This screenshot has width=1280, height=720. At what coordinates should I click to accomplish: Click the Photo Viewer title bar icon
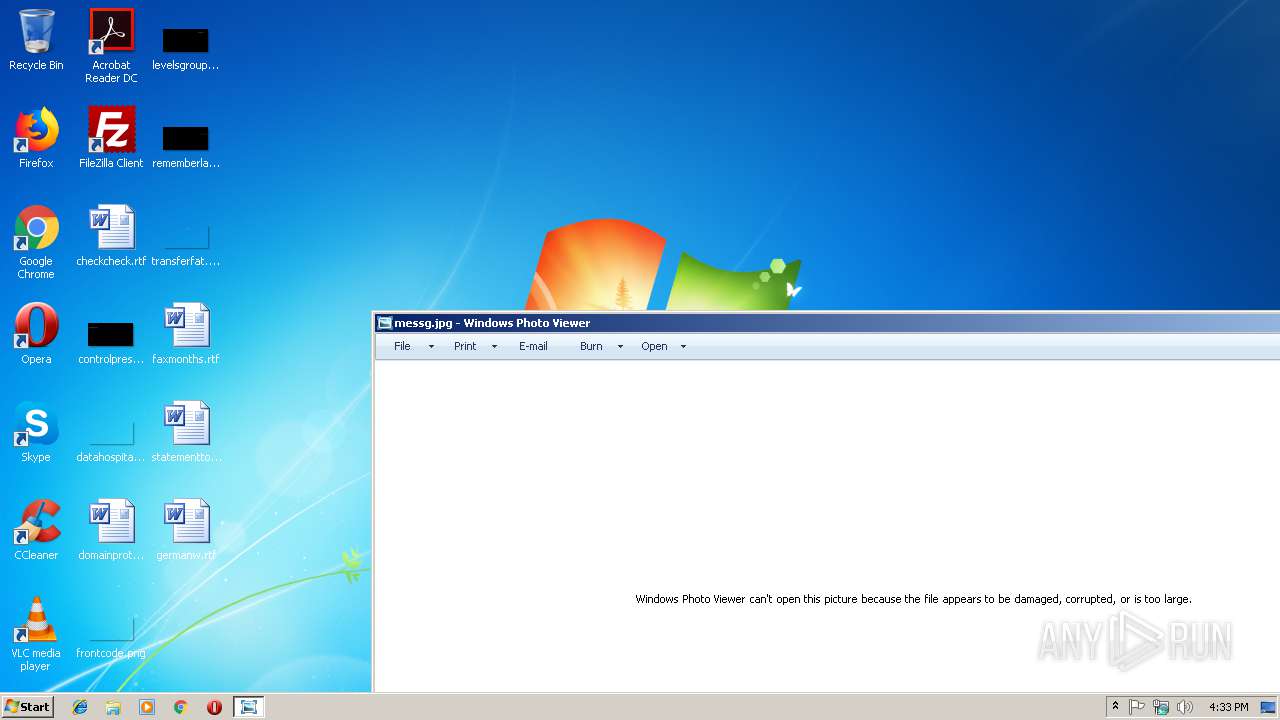coord(384,323)
